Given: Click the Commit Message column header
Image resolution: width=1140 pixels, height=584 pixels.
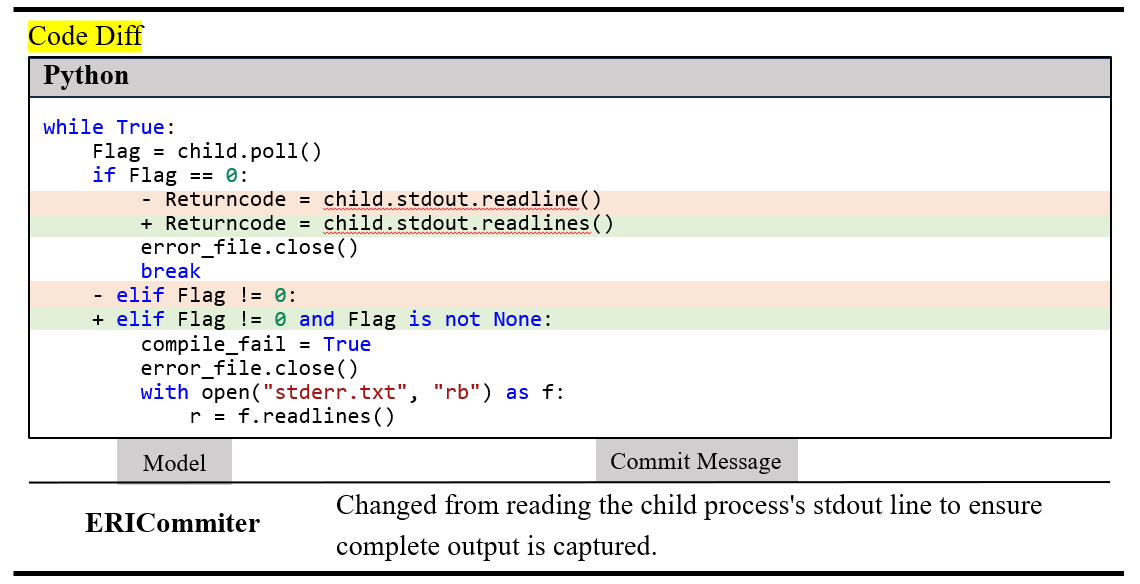Looking at the screenshot, I should (x=696, y=461).
